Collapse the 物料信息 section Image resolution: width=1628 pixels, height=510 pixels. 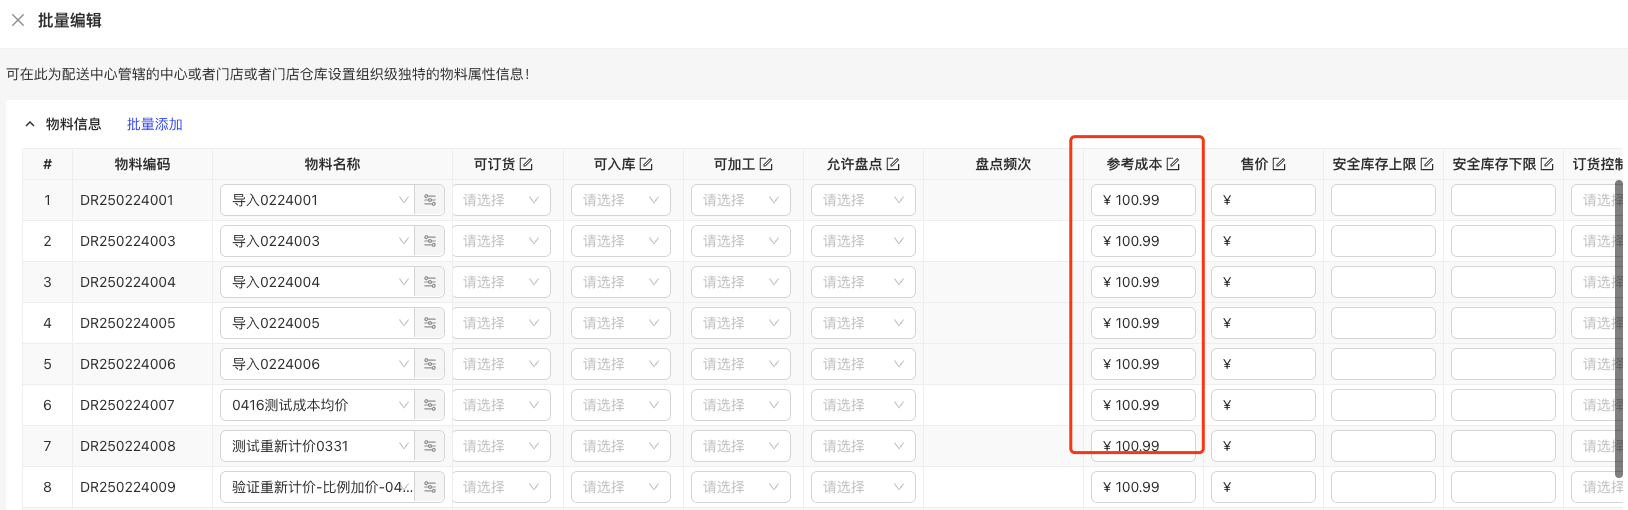pos(30,124)
